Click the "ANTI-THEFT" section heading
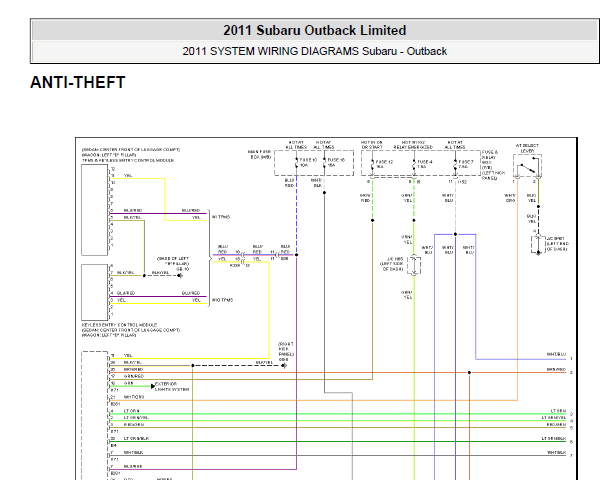Image resolution: width=606 pixels, height=480 pixels. click(78, 82)
